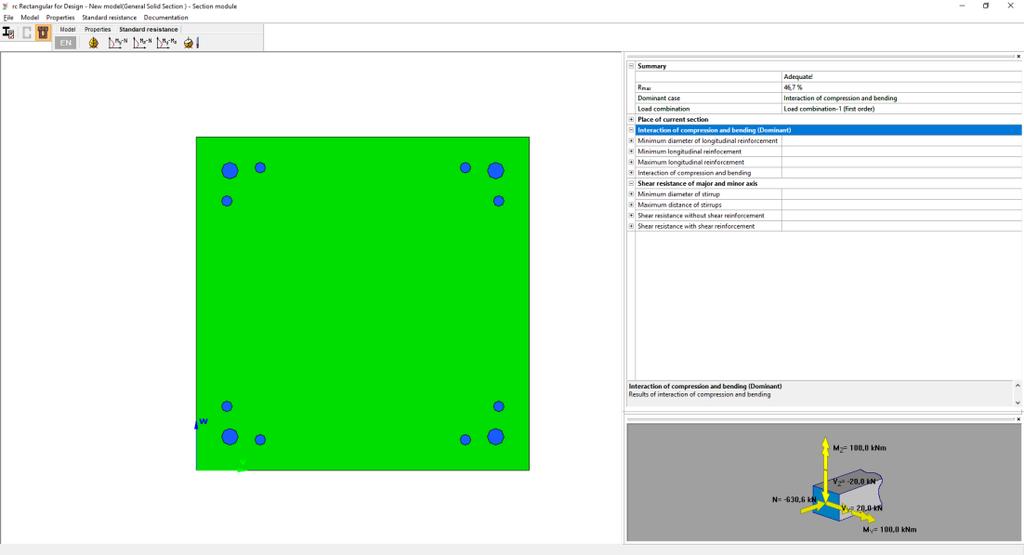1024x555 pixels.
Task: Click the gold sphere icon after My-Mz
Action: click(x=191, y=43)
